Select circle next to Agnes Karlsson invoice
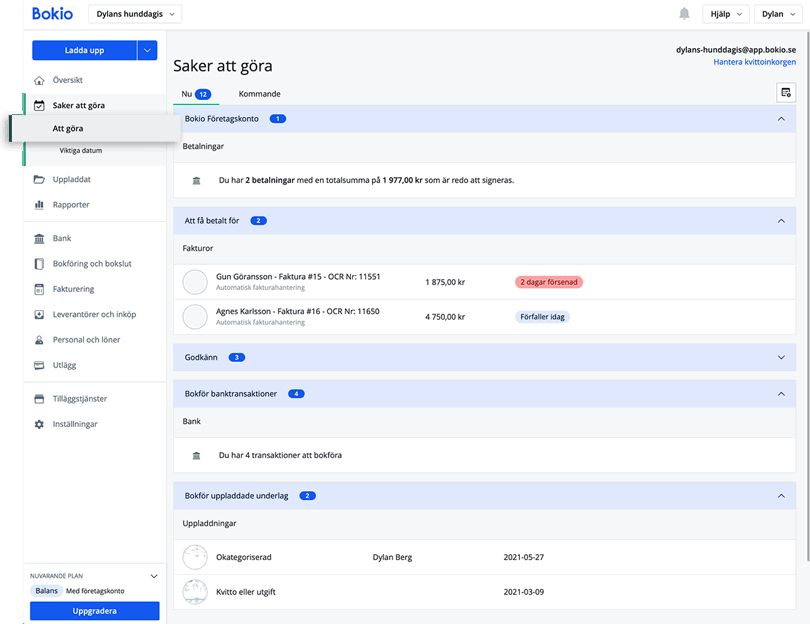This screenshot has height=624, width=810. tap(195, 317)
